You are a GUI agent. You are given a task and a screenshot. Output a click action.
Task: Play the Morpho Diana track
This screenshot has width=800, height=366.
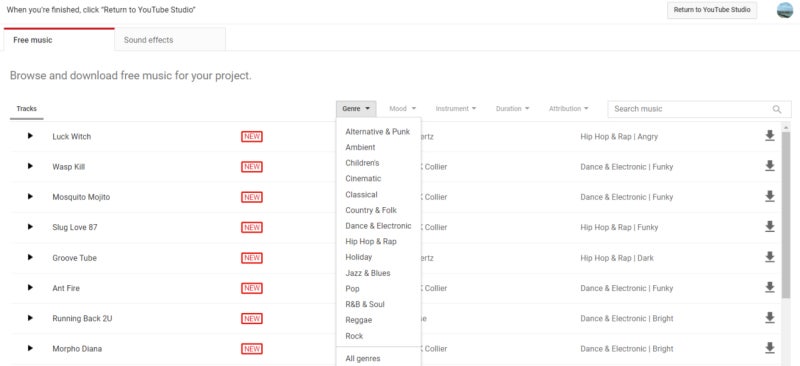coord(30,348)
